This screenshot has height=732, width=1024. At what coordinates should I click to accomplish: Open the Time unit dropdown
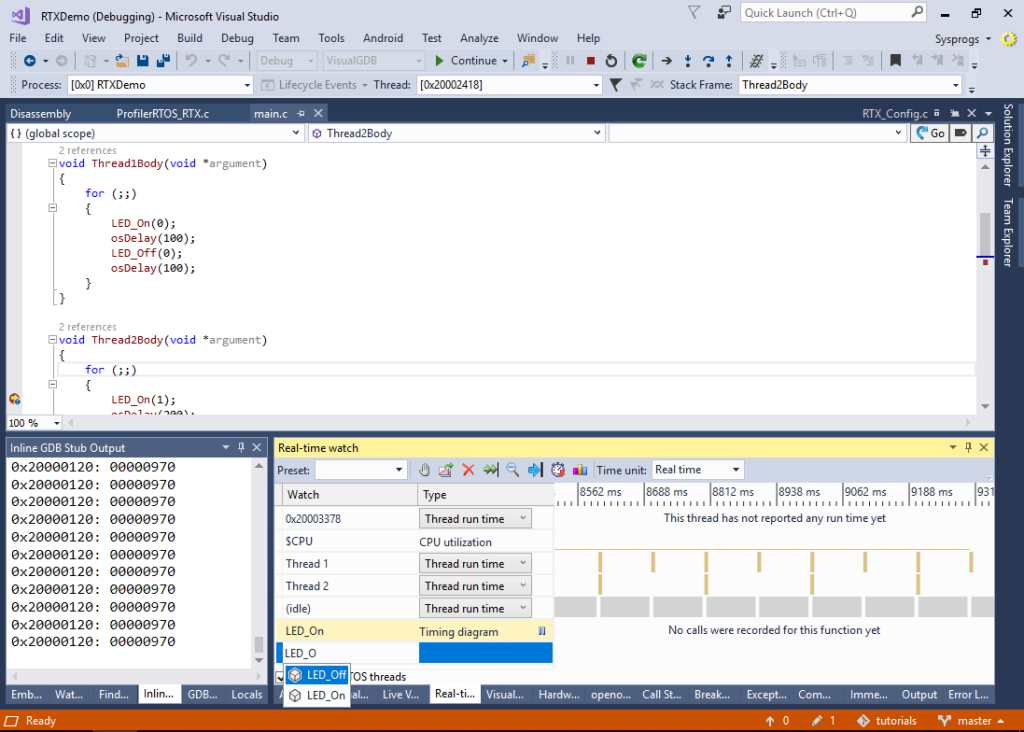tap(736, 469)
